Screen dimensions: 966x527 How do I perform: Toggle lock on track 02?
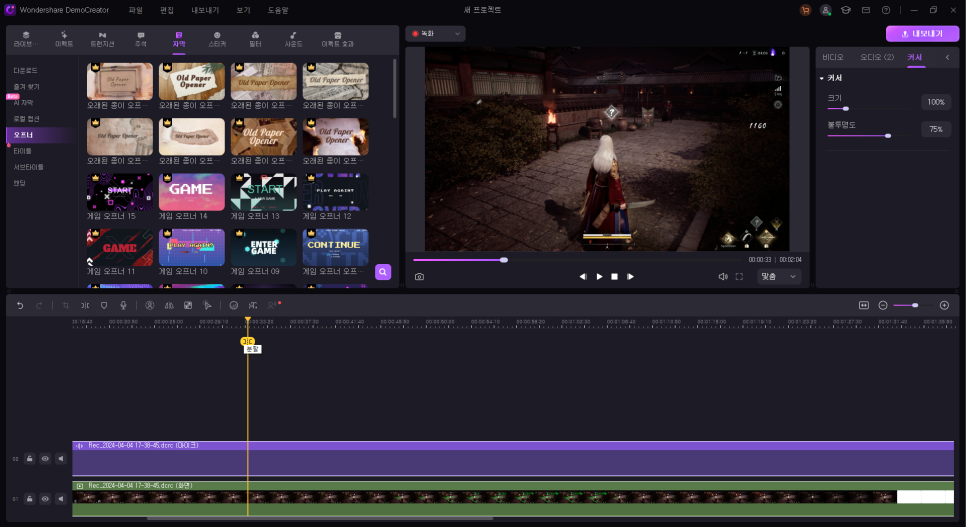(30, 459)
